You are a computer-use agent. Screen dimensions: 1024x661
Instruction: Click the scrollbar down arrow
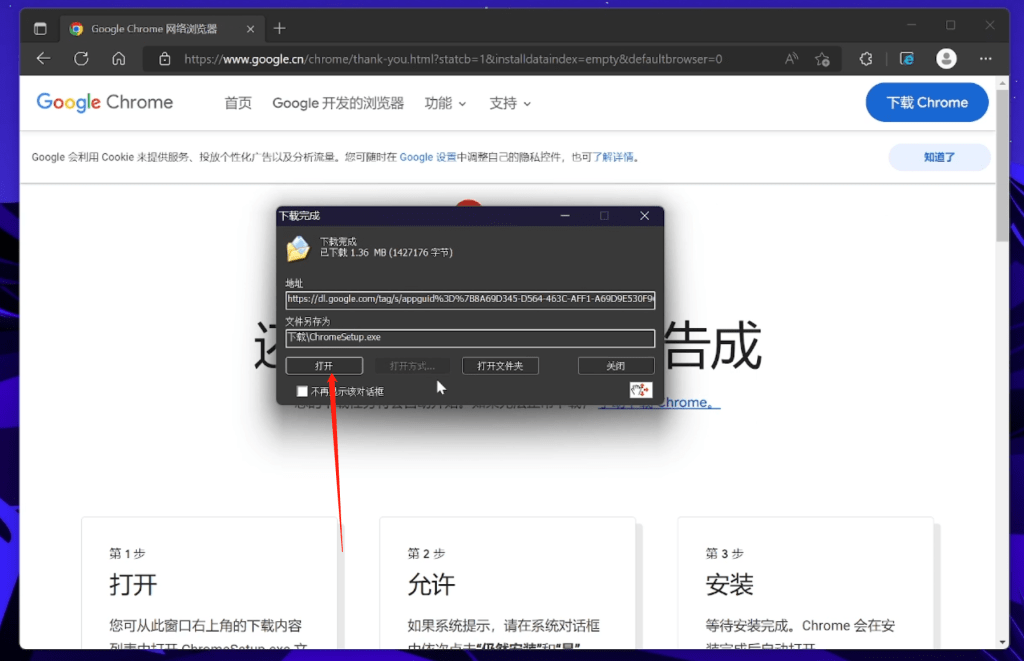1002,643
